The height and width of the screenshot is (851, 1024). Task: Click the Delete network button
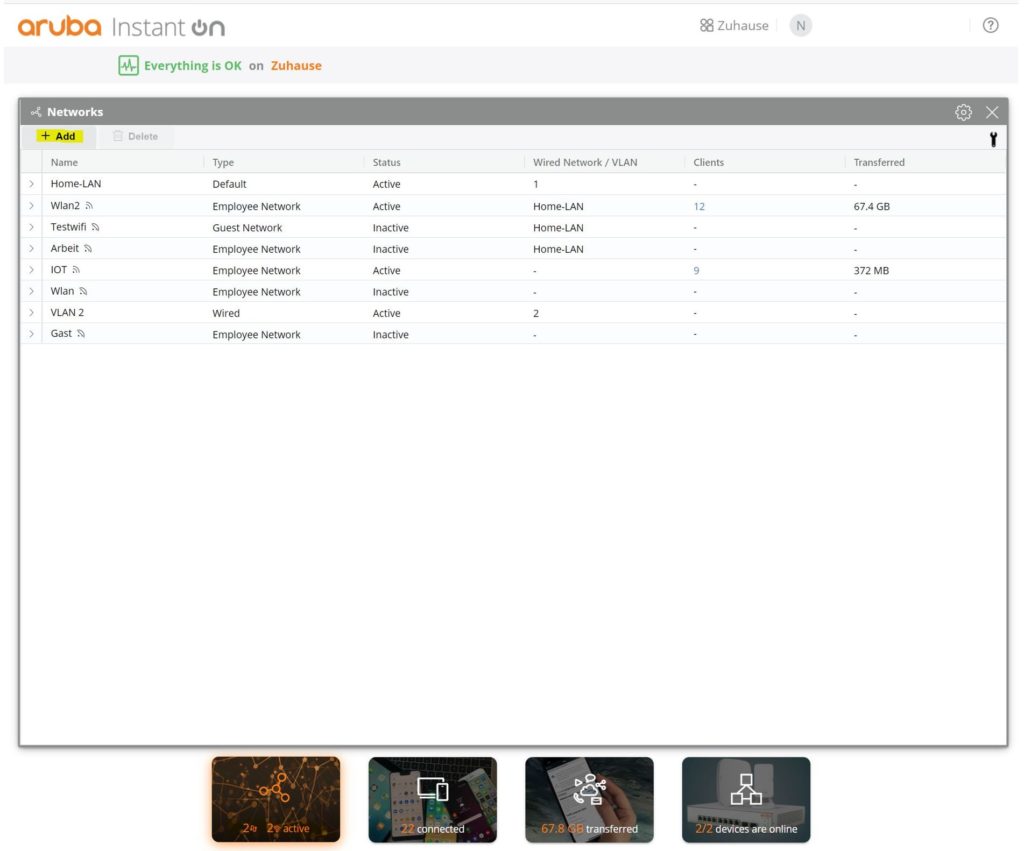pos(136,136)
